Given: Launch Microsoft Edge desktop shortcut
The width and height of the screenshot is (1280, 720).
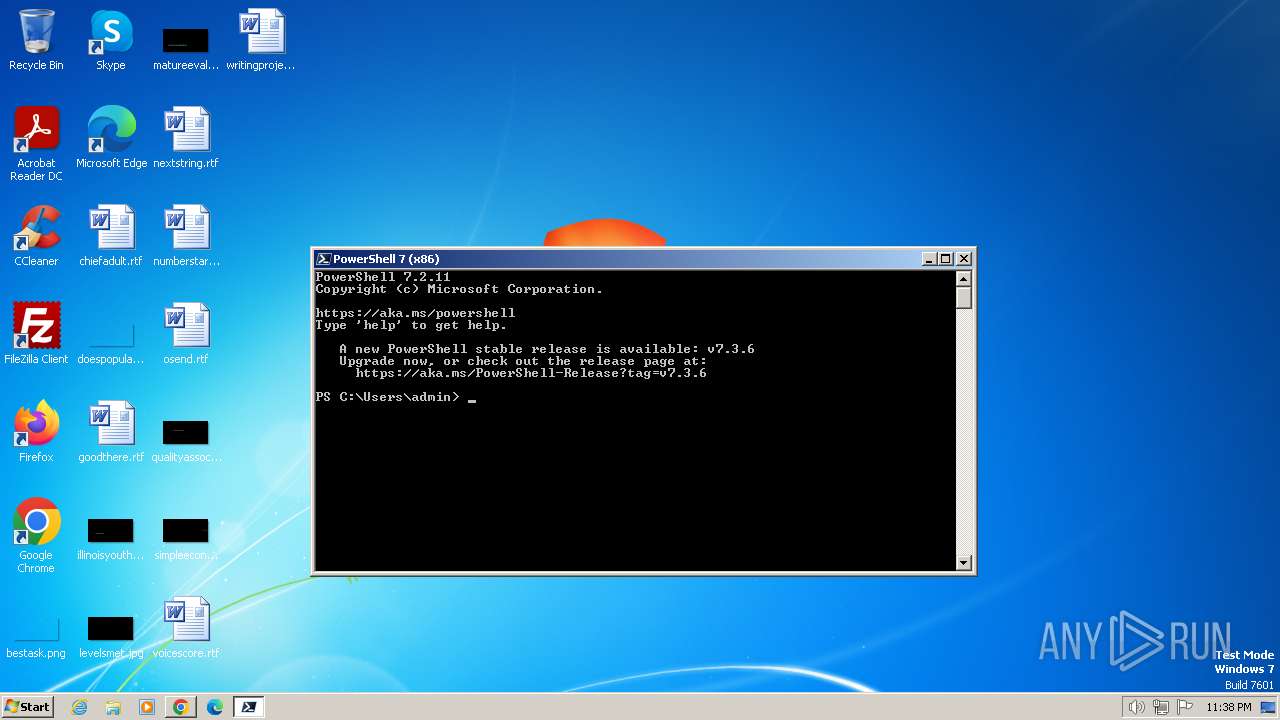Looking at the screenshot, I should tap(111, 137).
